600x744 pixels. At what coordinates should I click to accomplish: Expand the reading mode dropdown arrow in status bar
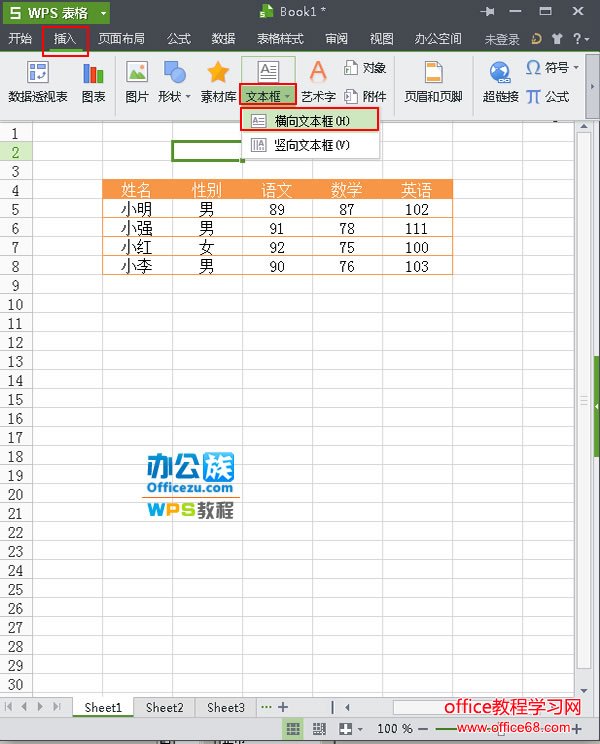point(360,729)
